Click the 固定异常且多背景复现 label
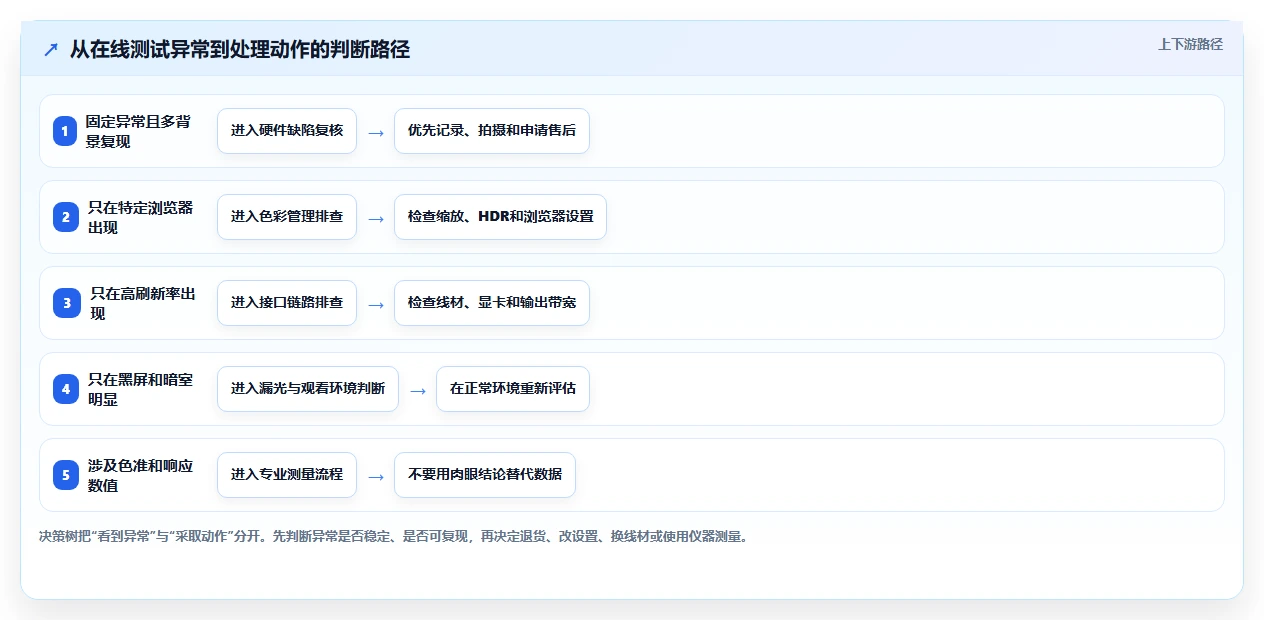This screenshot has height=620, width=1264. (138, 131)
